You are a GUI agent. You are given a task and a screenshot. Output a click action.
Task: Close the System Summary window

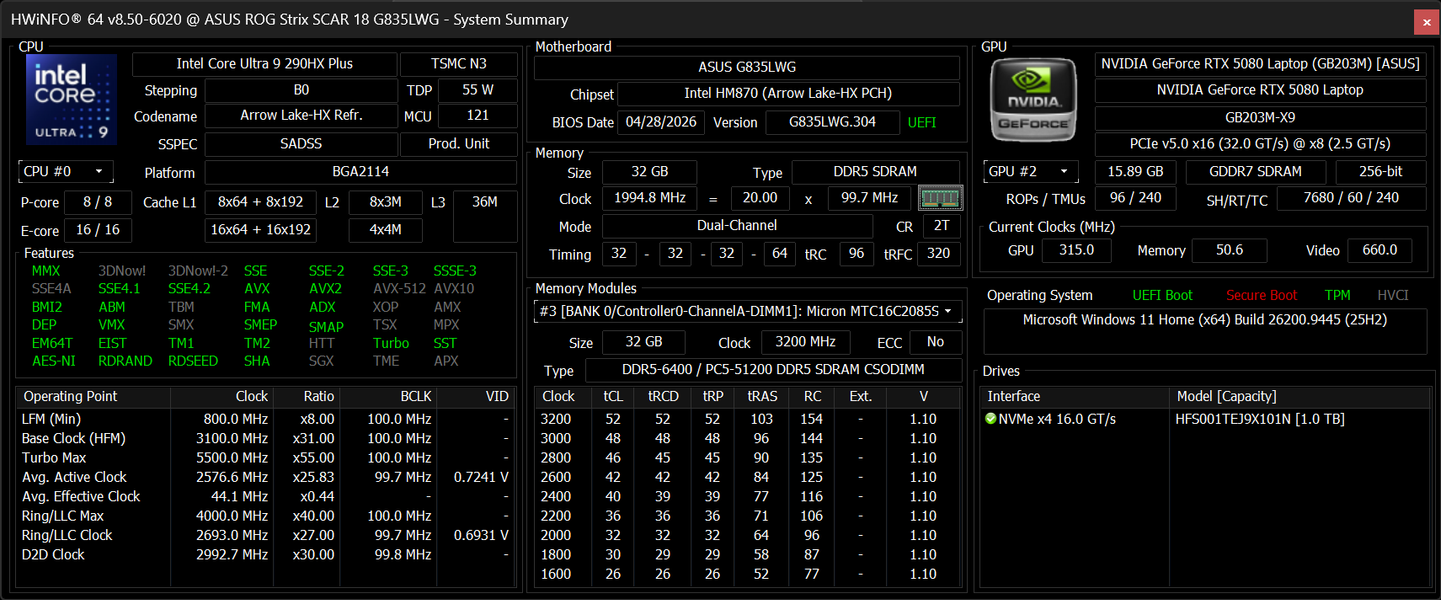click(x=1425, y=21)
